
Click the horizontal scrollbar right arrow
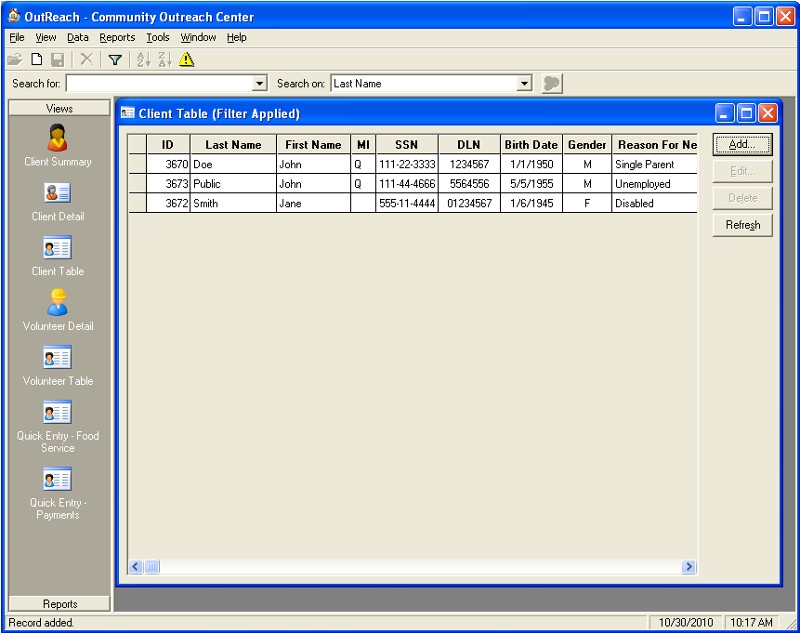(689, 567)
